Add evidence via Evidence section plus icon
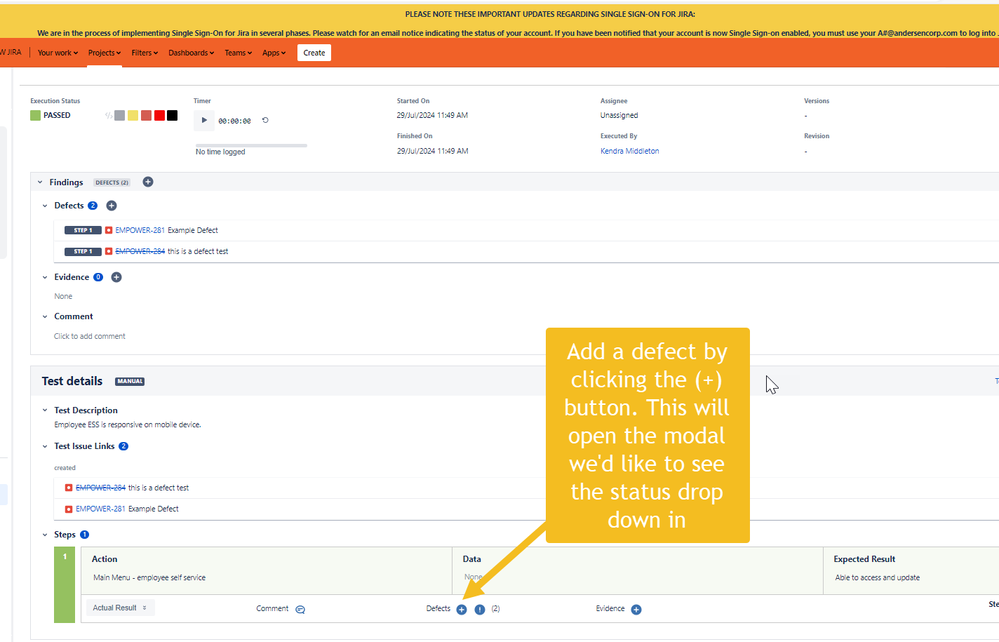This screenshot has height=642, width=999. tap(117, 277)
